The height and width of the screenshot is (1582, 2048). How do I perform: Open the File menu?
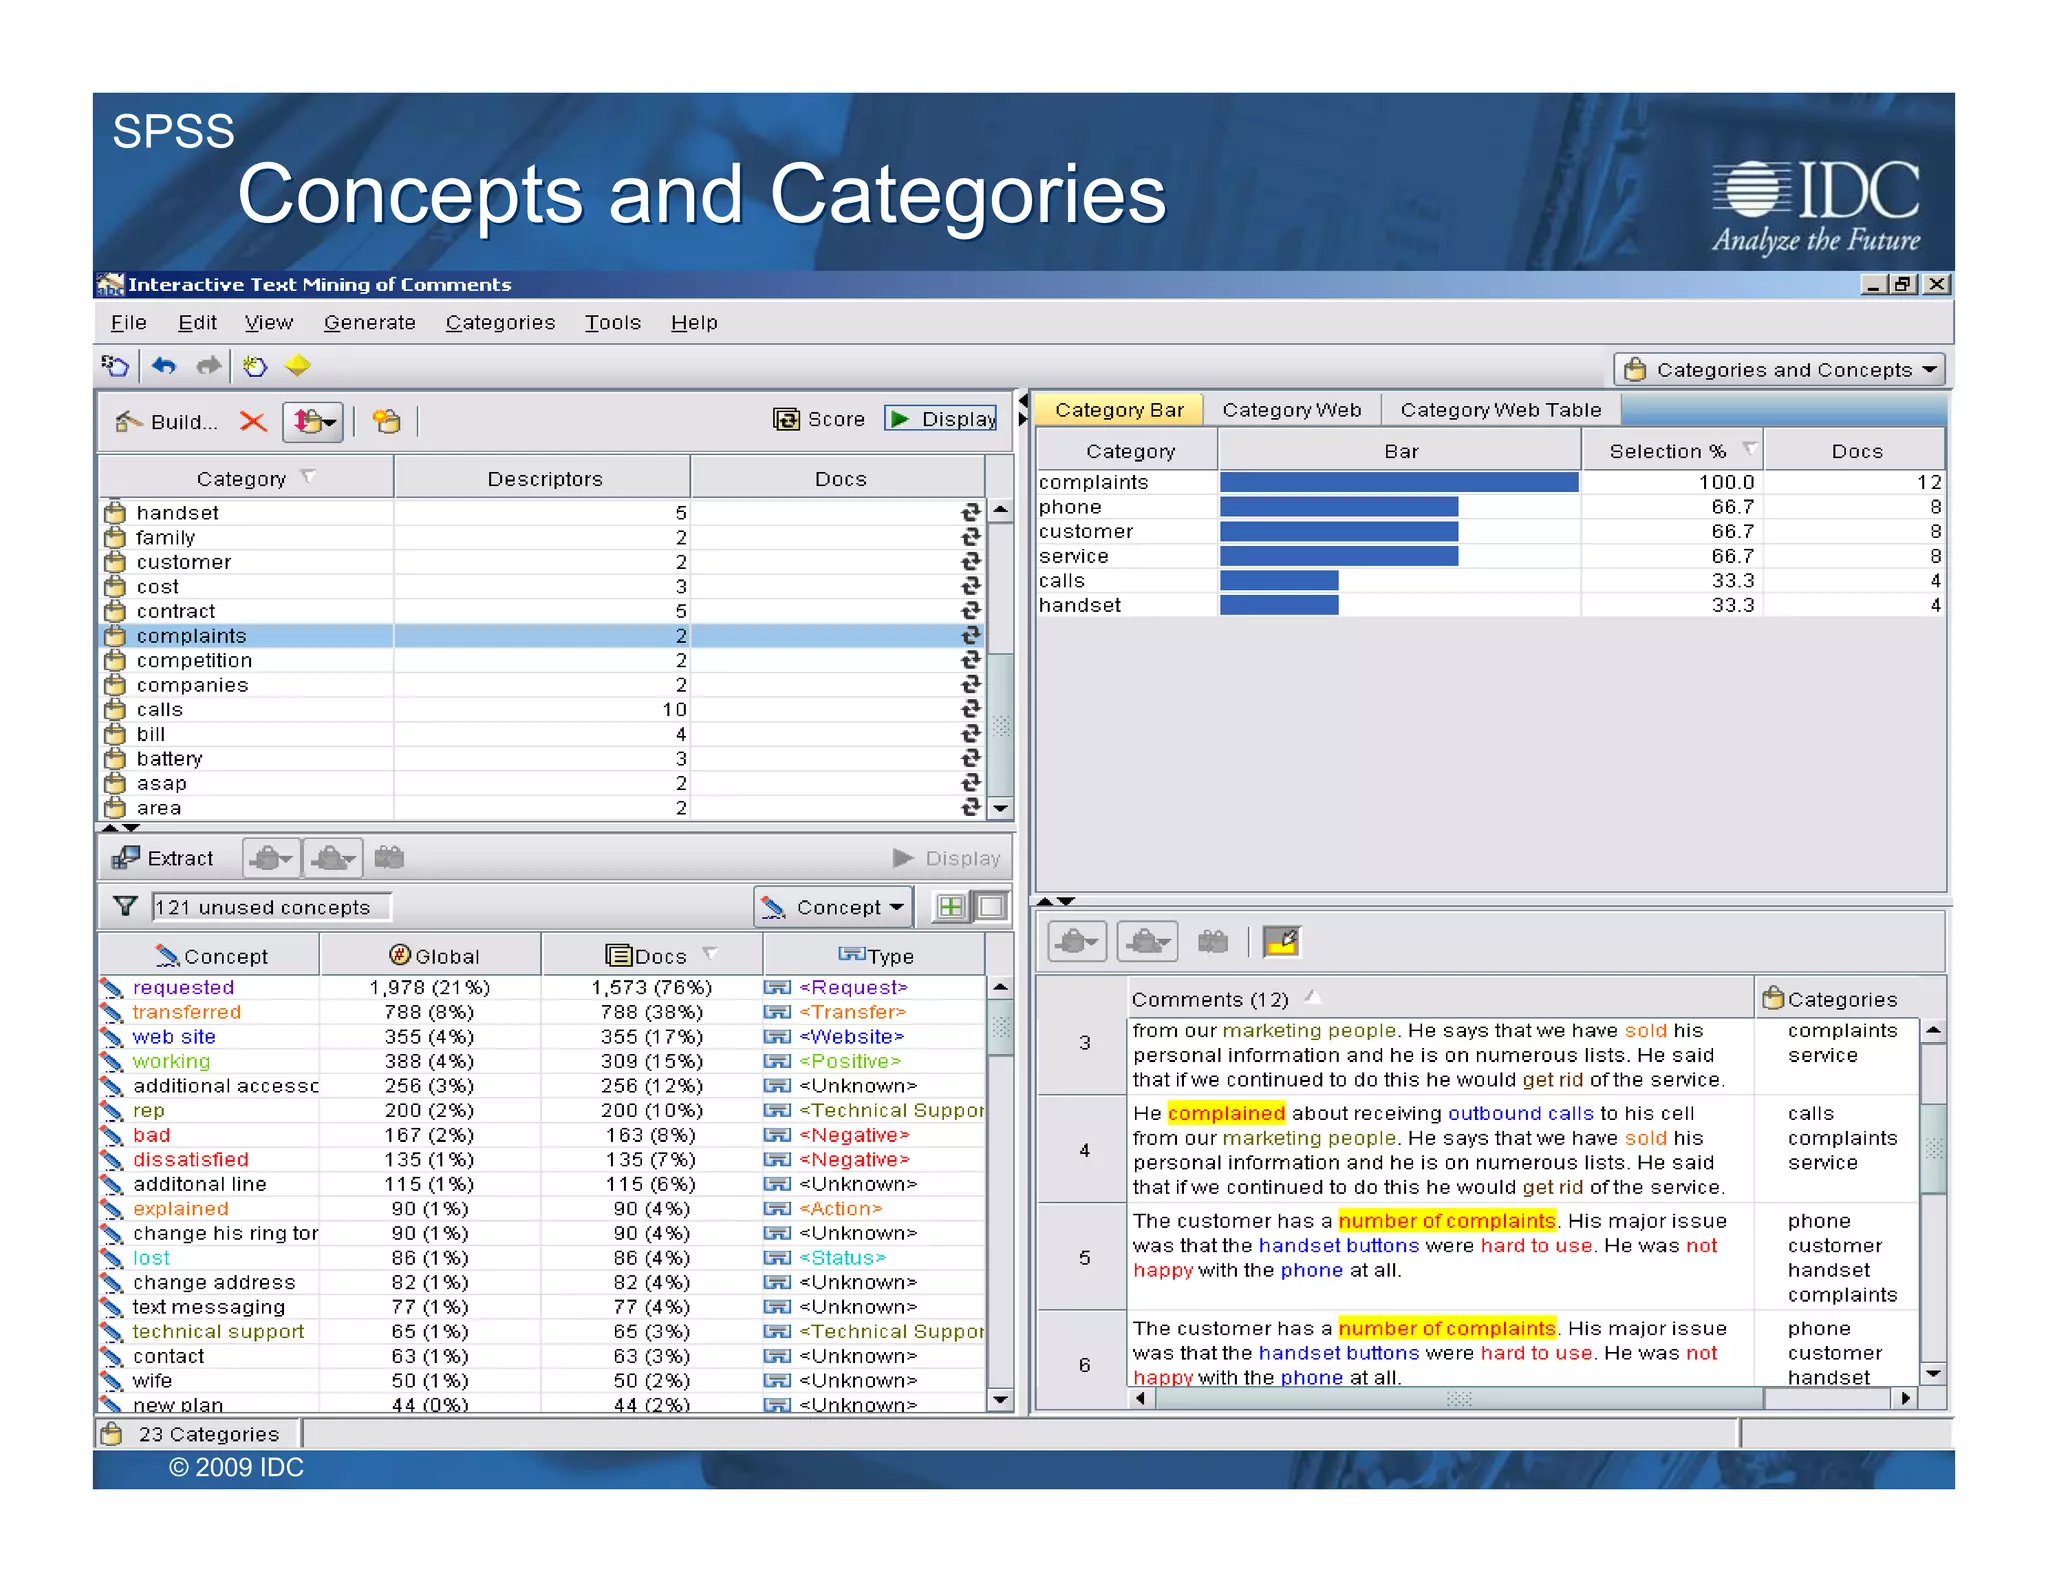(128, 323)
